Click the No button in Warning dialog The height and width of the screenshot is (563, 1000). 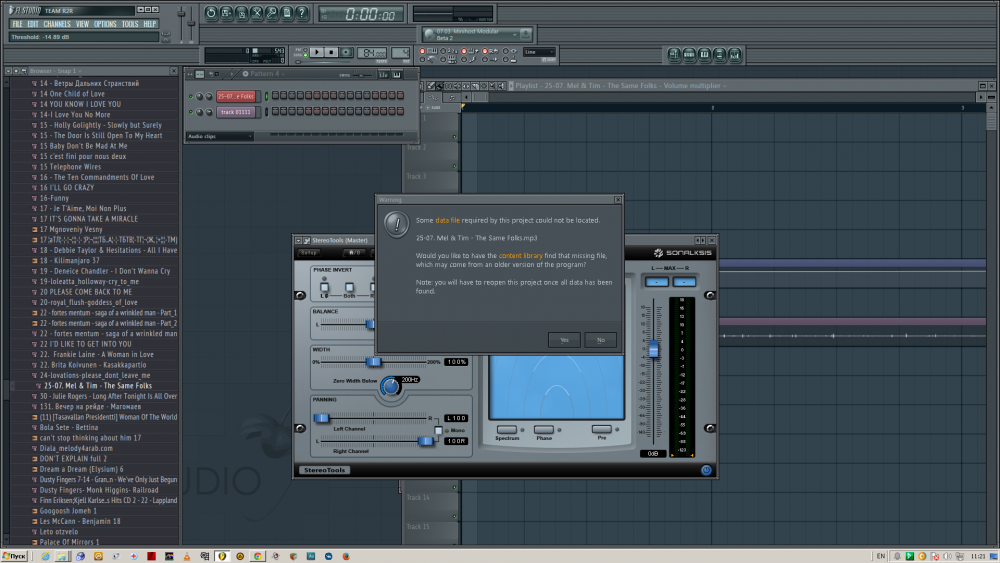point(601,340)
